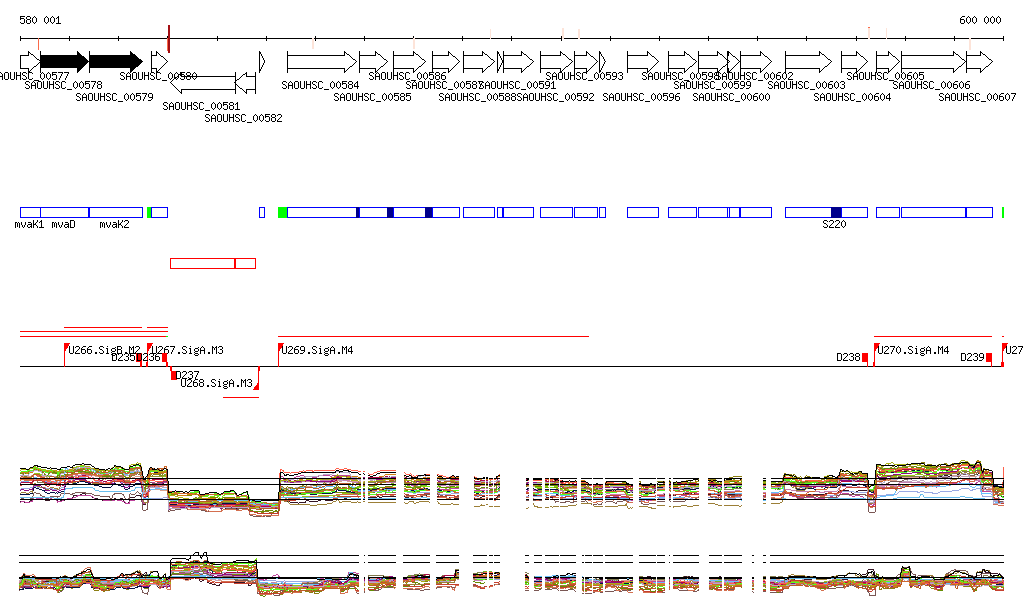This screenshot has width=1024, height=611.
Task: Click the SAOUHSC_00582 gene label
Action: tap(244, 118)
